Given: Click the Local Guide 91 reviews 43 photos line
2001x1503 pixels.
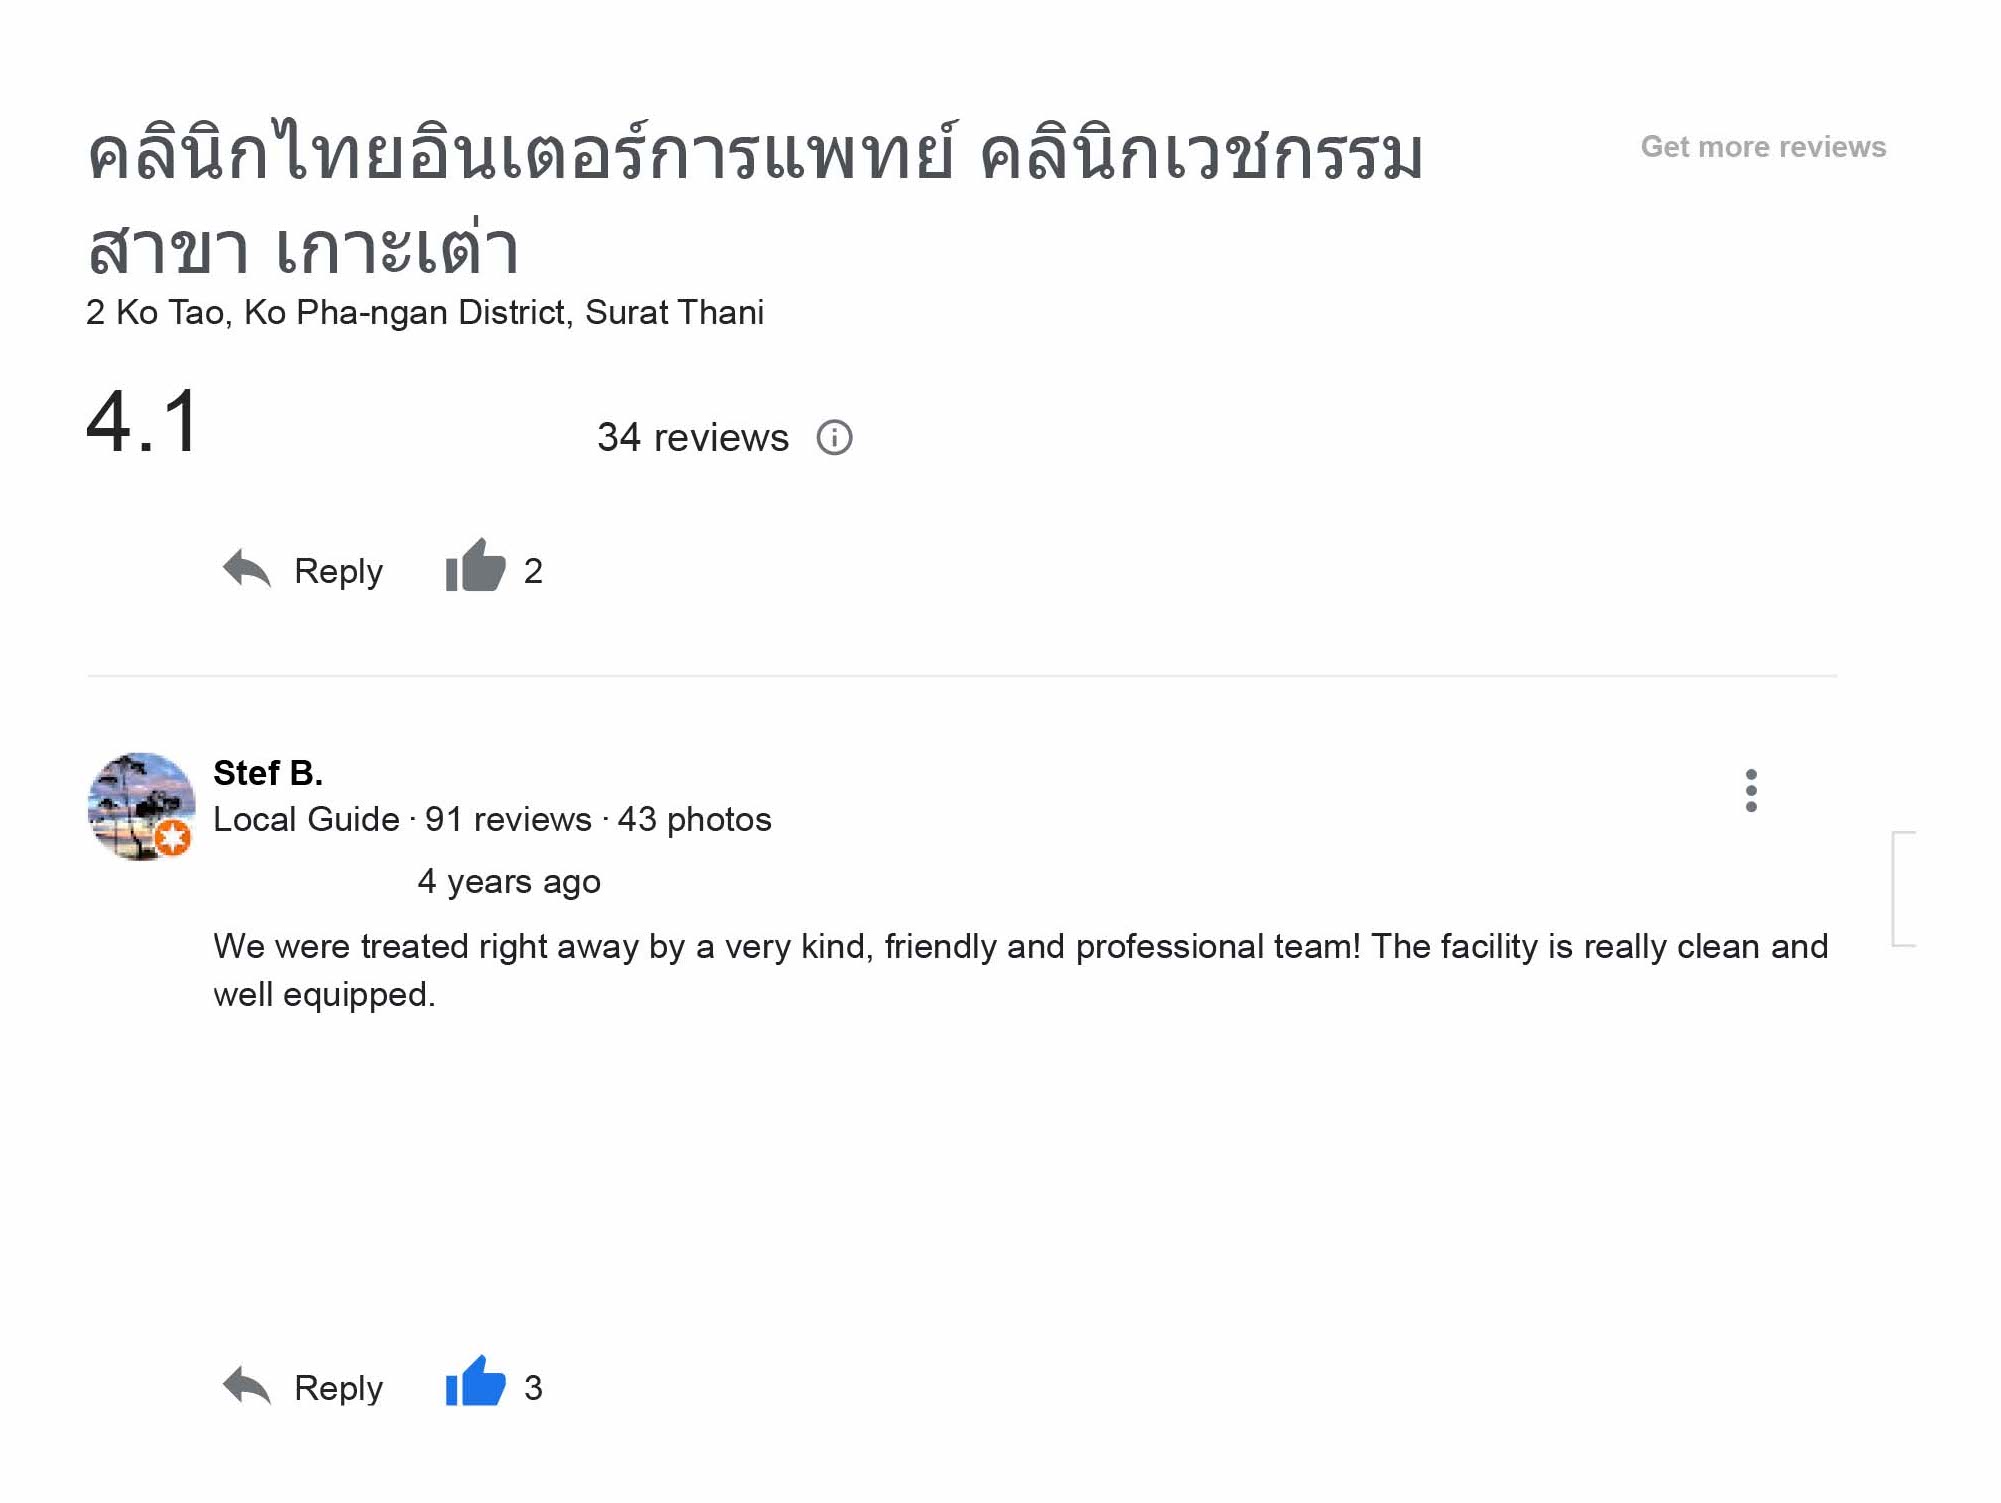Looking at the screenshot, I should (492, 820).
